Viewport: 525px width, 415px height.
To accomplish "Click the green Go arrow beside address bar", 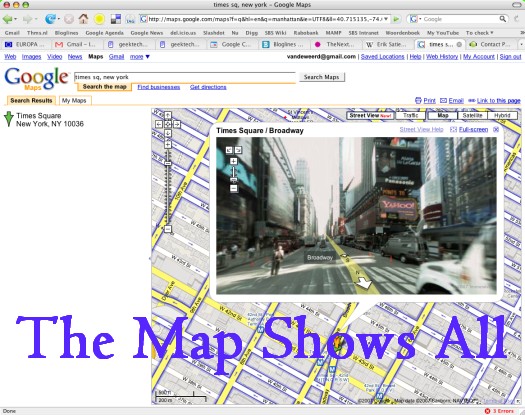I will click(x=396, y=19).
